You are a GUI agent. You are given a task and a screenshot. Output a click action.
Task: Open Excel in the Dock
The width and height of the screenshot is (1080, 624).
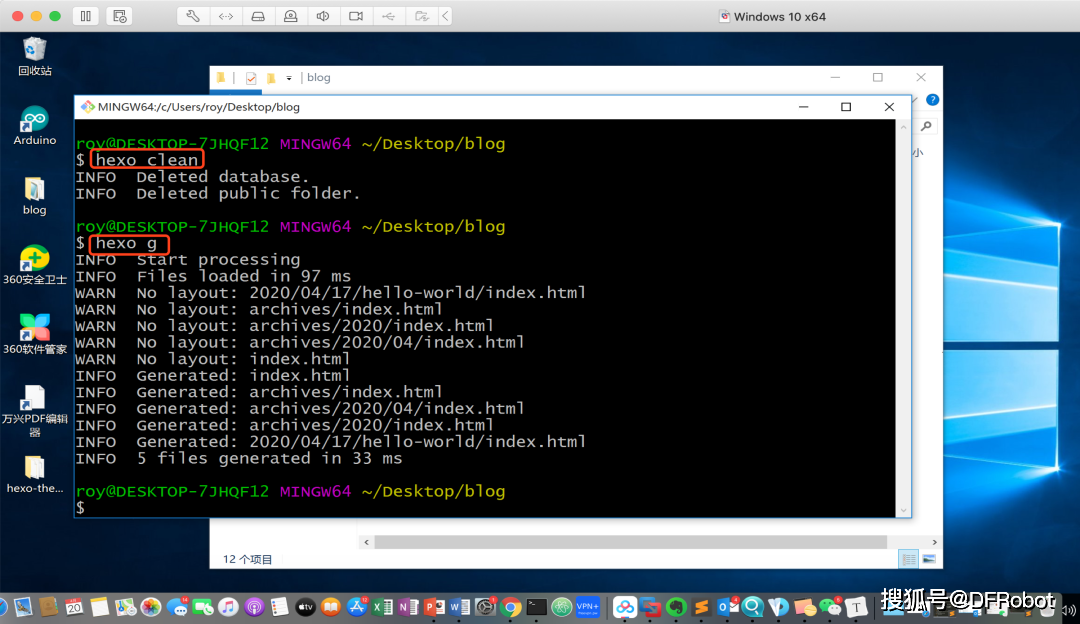(382, 607)
